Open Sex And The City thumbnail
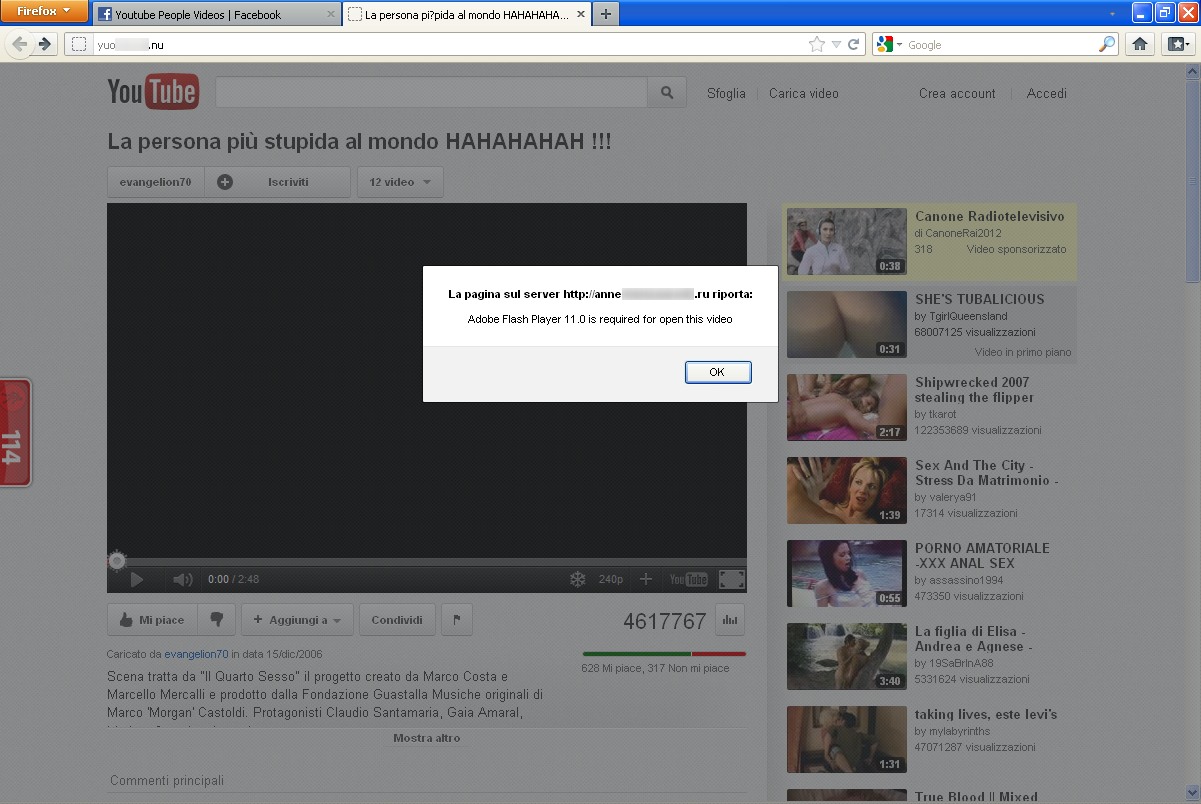Viewport: 1201px width, 804px height. (847, 490)
